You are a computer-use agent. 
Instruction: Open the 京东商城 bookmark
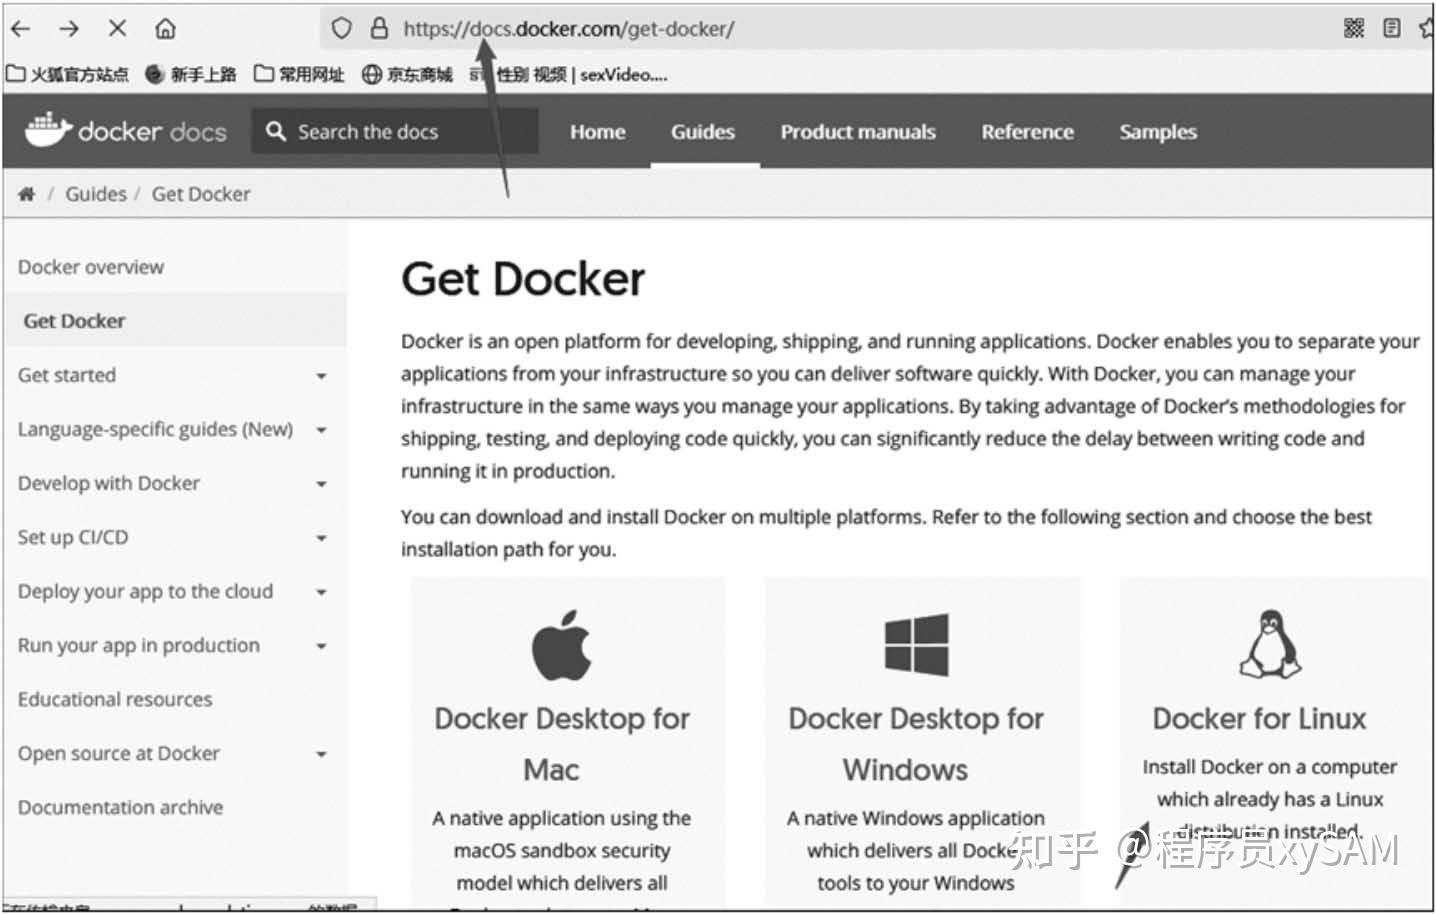click(407, 74)
